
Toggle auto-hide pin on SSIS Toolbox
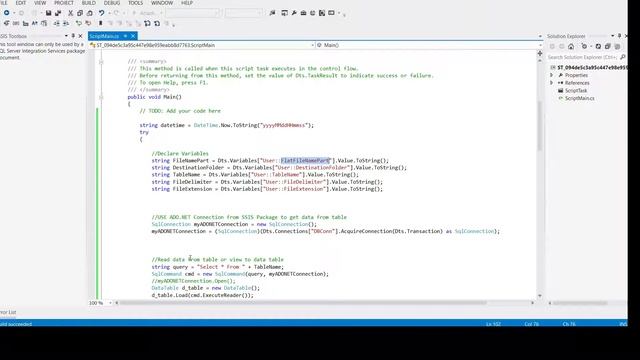[73, 36]
